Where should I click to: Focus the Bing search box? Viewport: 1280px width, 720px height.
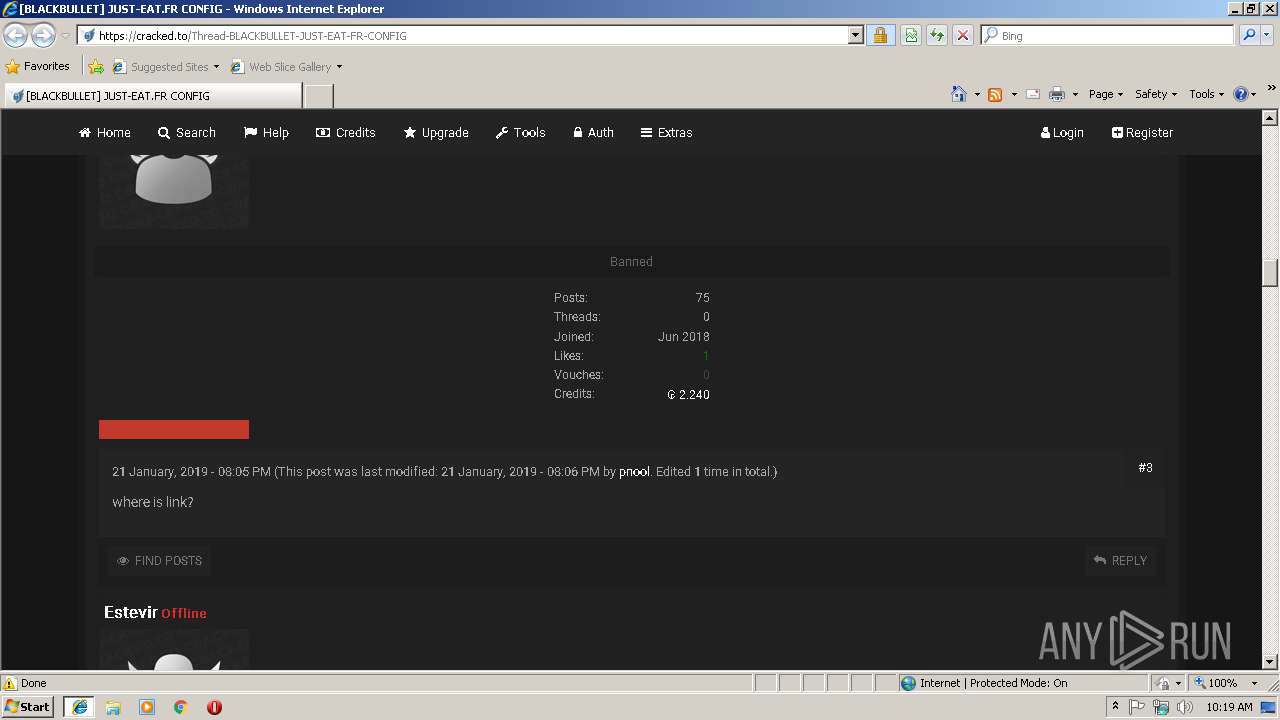[x=1108, y=35]
